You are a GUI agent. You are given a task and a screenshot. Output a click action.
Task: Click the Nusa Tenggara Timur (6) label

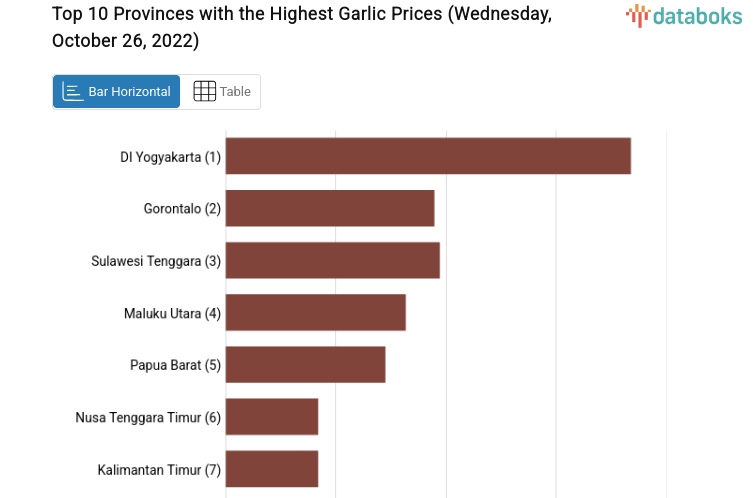pyautogui.click(x=148, y=417)
